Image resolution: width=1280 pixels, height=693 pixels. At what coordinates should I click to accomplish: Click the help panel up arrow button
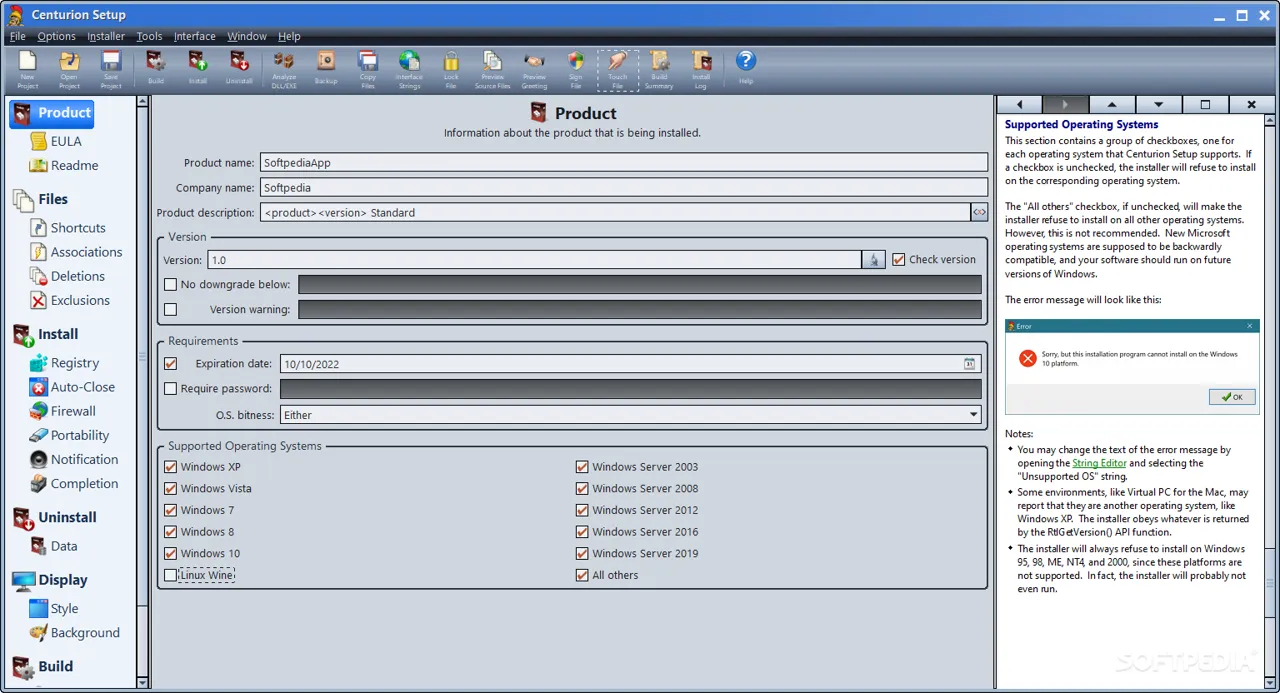tap(1112, 104)
